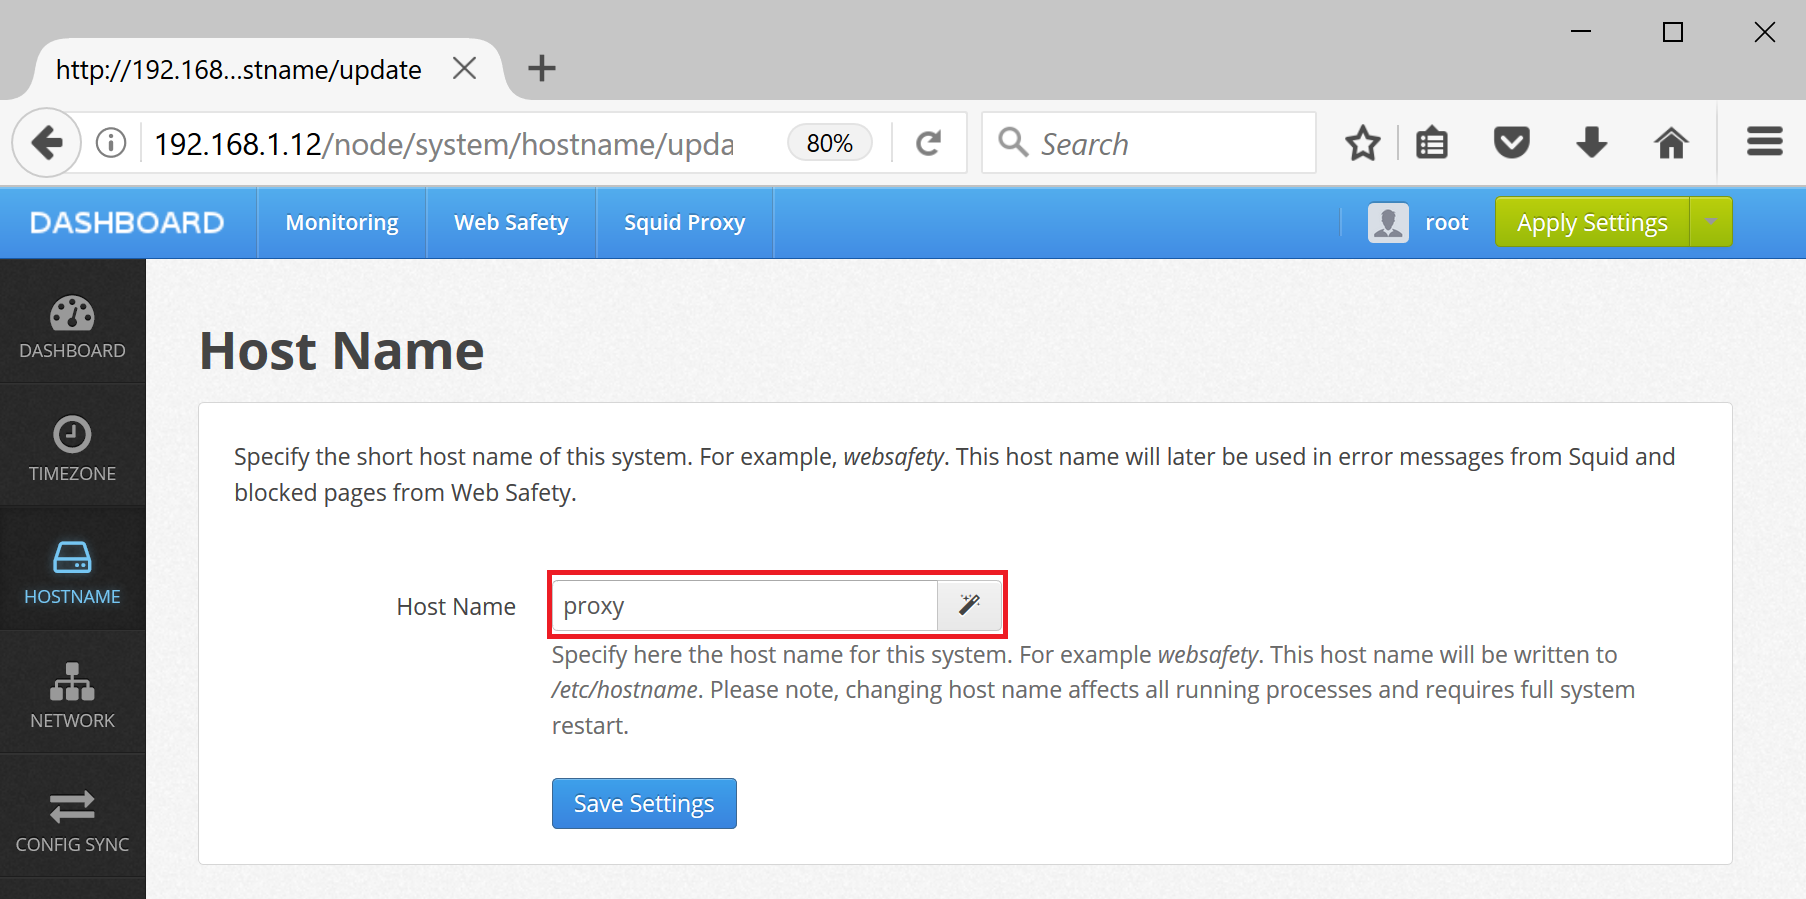Click the Host Name page heading
Viewport: 1806px width, 899px height.
342,351
